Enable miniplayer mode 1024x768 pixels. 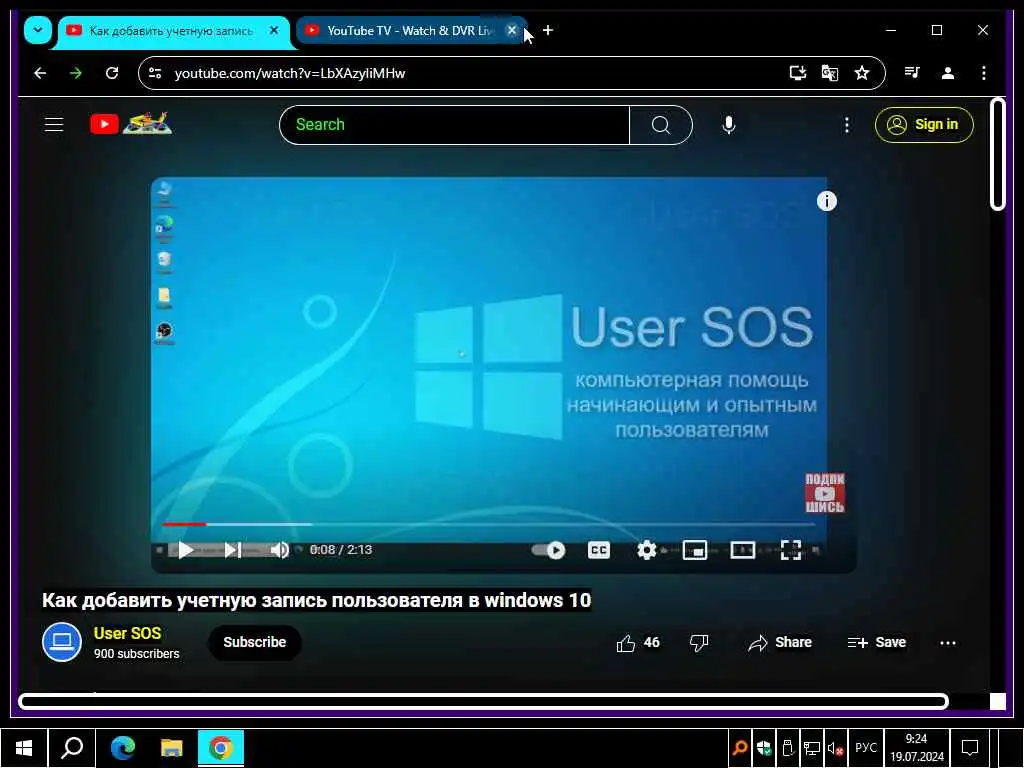coord(695,550)
